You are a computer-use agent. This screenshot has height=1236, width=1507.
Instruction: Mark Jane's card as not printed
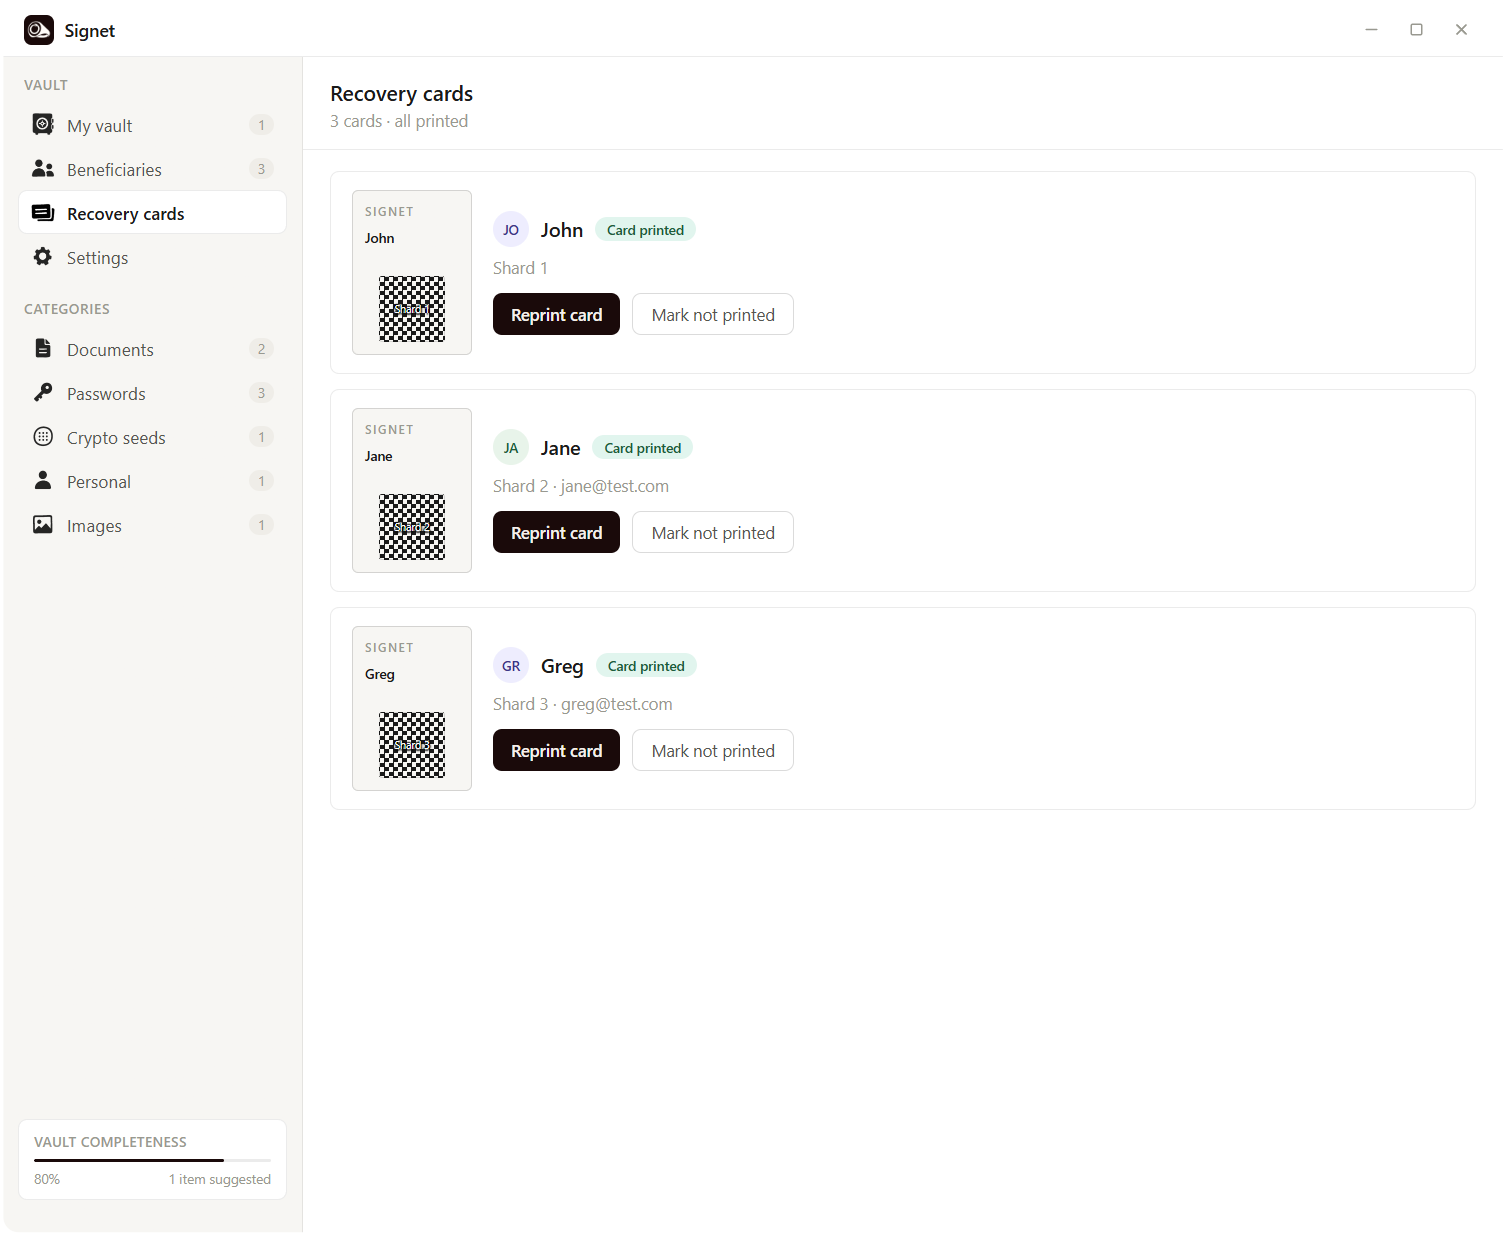point(713,532)
